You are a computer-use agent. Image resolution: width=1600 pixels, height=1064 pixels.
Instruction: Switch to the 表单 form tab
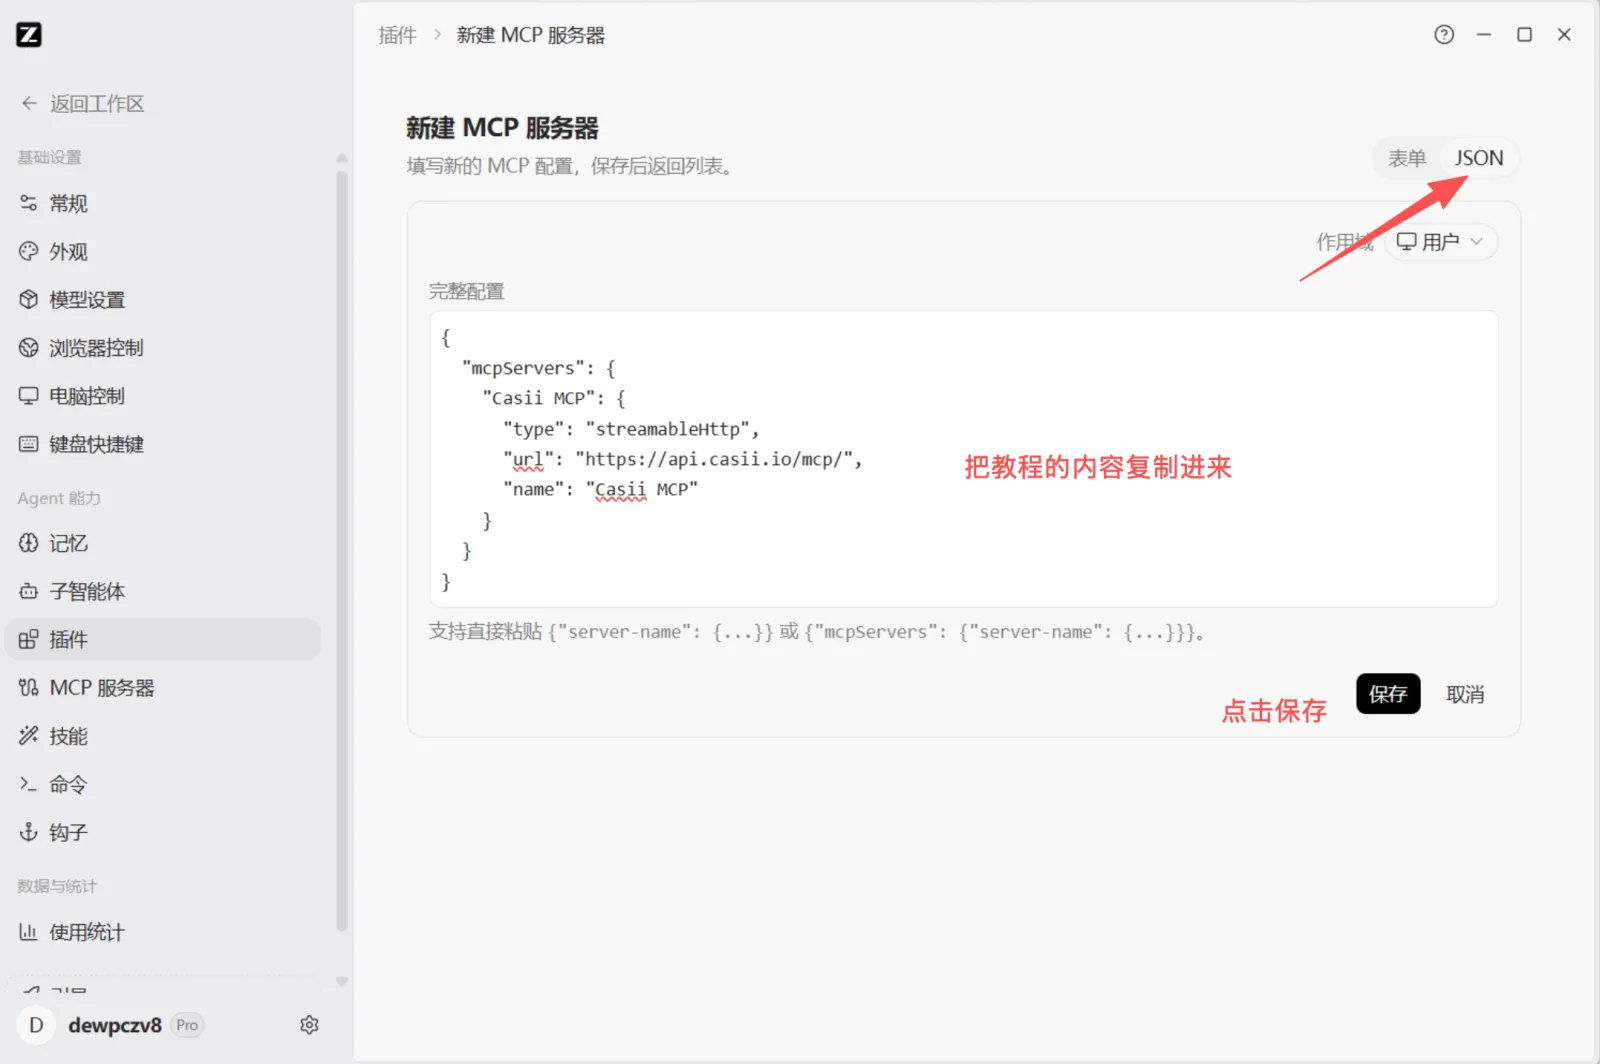(1407, 158)
